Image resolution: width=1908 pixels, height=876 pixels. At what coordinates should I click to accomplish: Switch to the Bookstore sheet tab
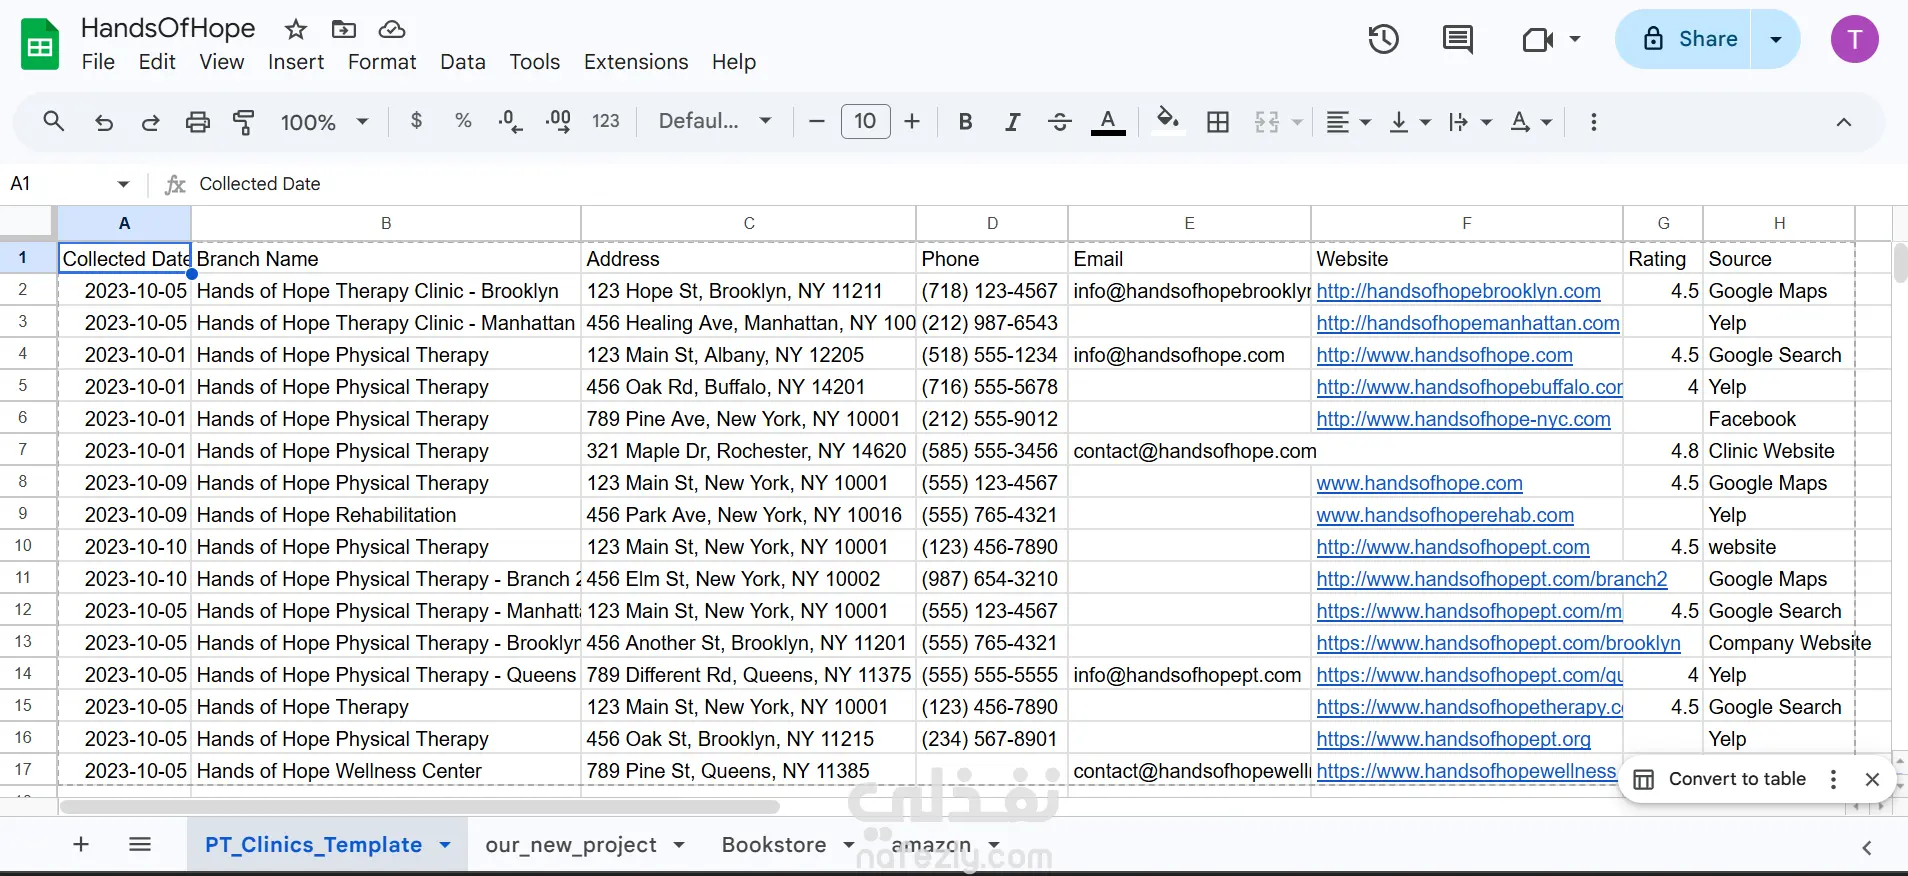pos(774,845)
